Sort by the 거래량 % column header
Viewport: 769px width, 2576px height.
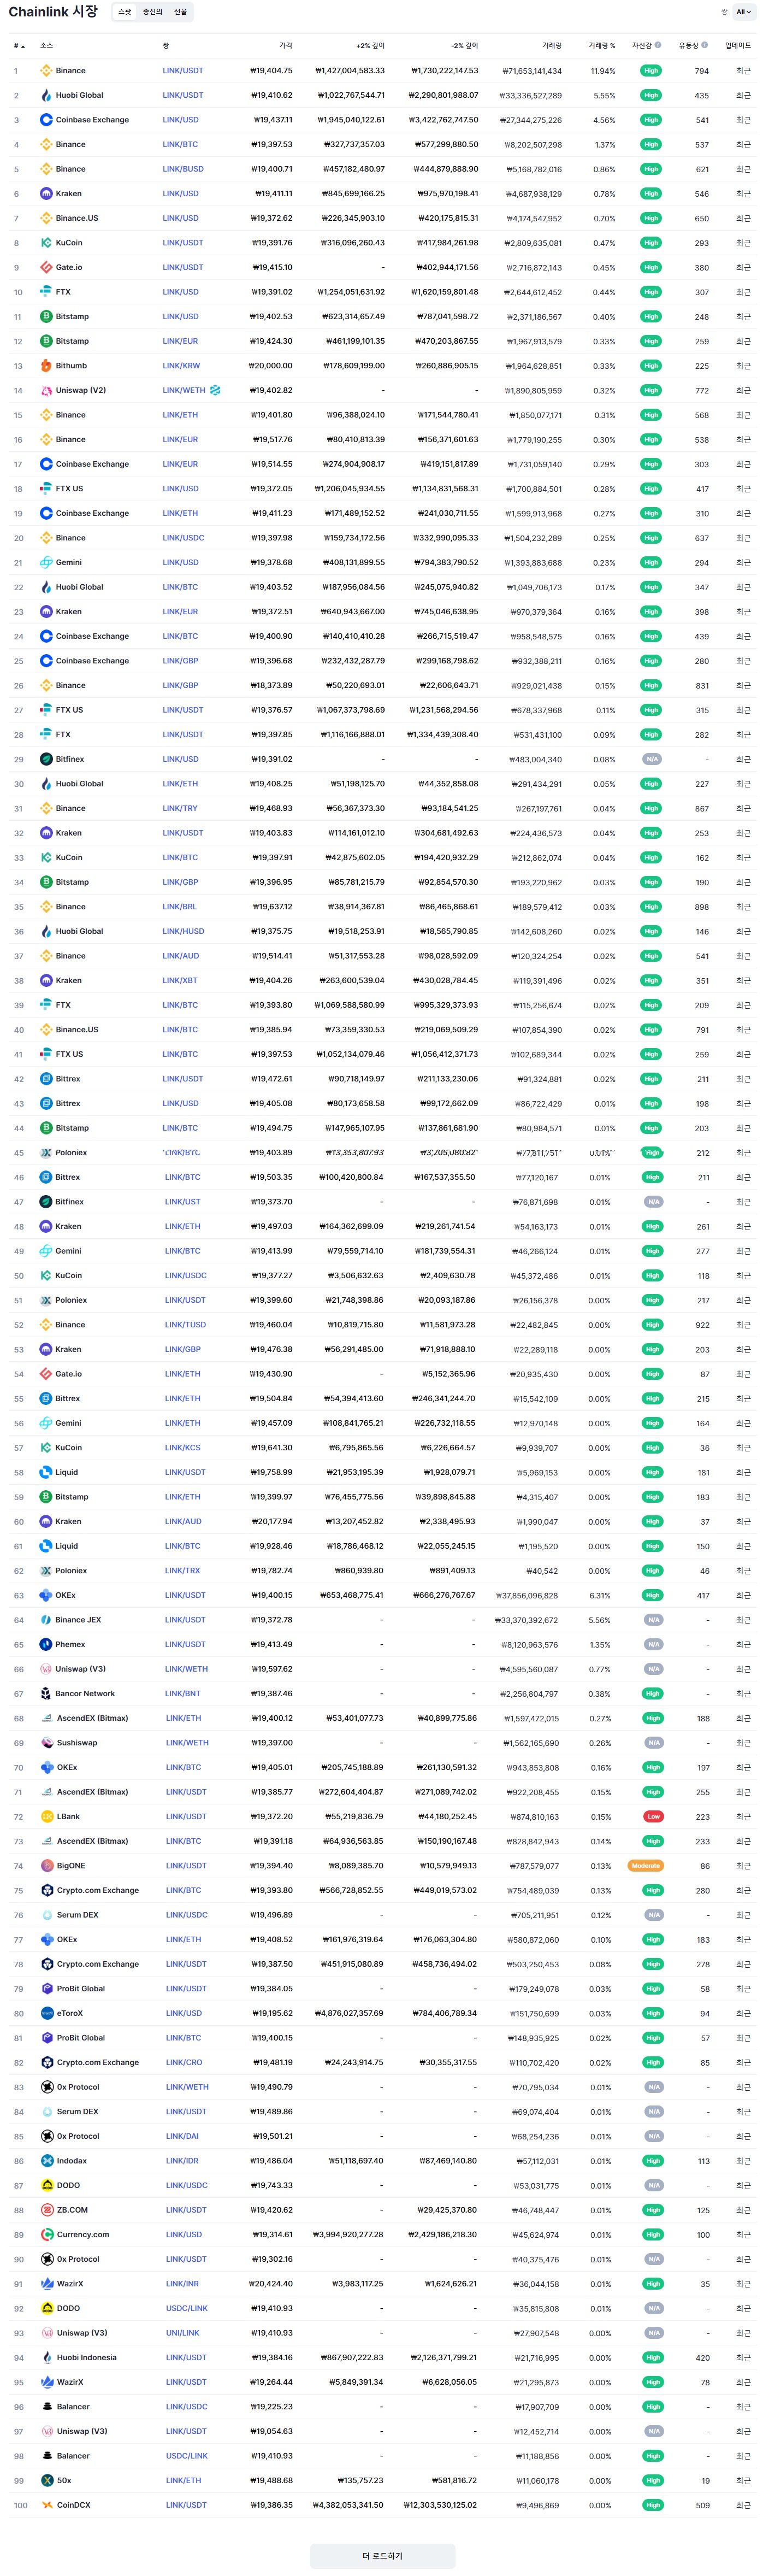tap(602, 45)
